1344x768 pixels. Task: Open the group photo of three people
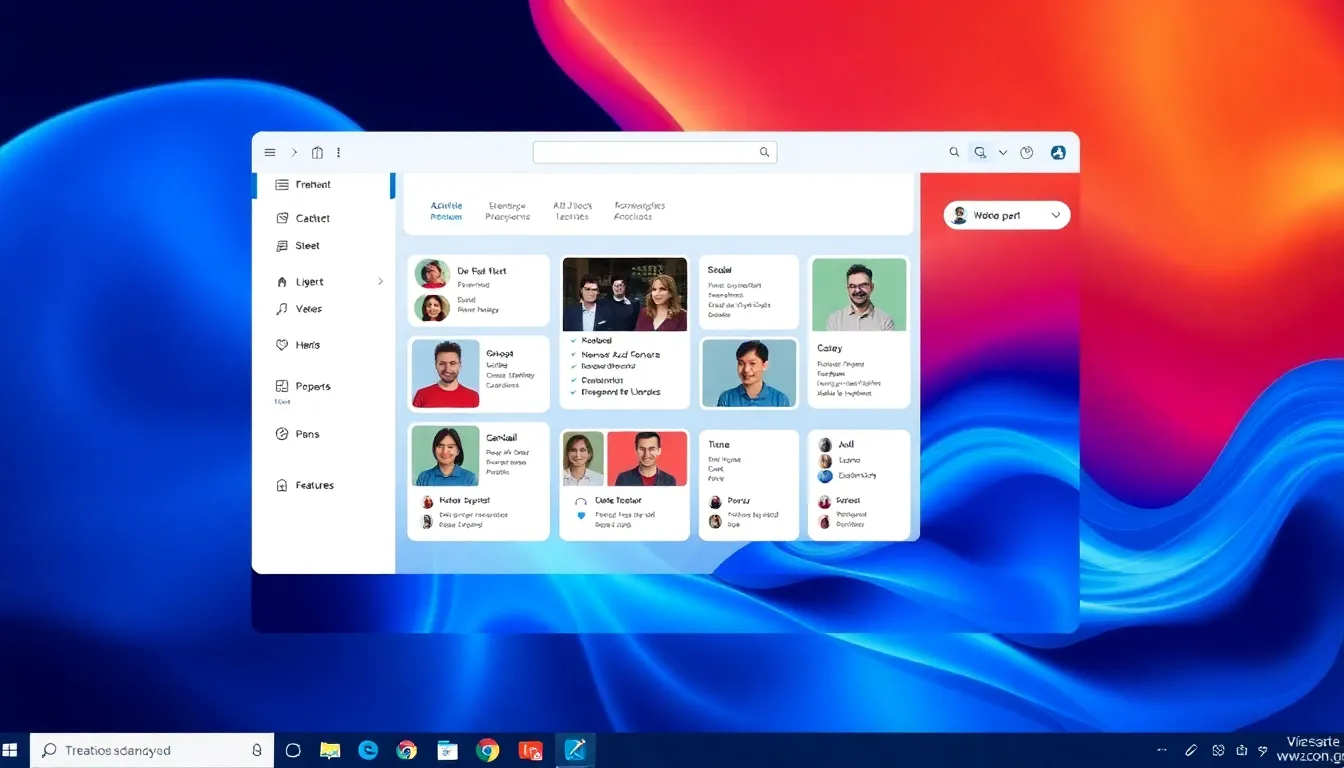click(x=625, y=294)
